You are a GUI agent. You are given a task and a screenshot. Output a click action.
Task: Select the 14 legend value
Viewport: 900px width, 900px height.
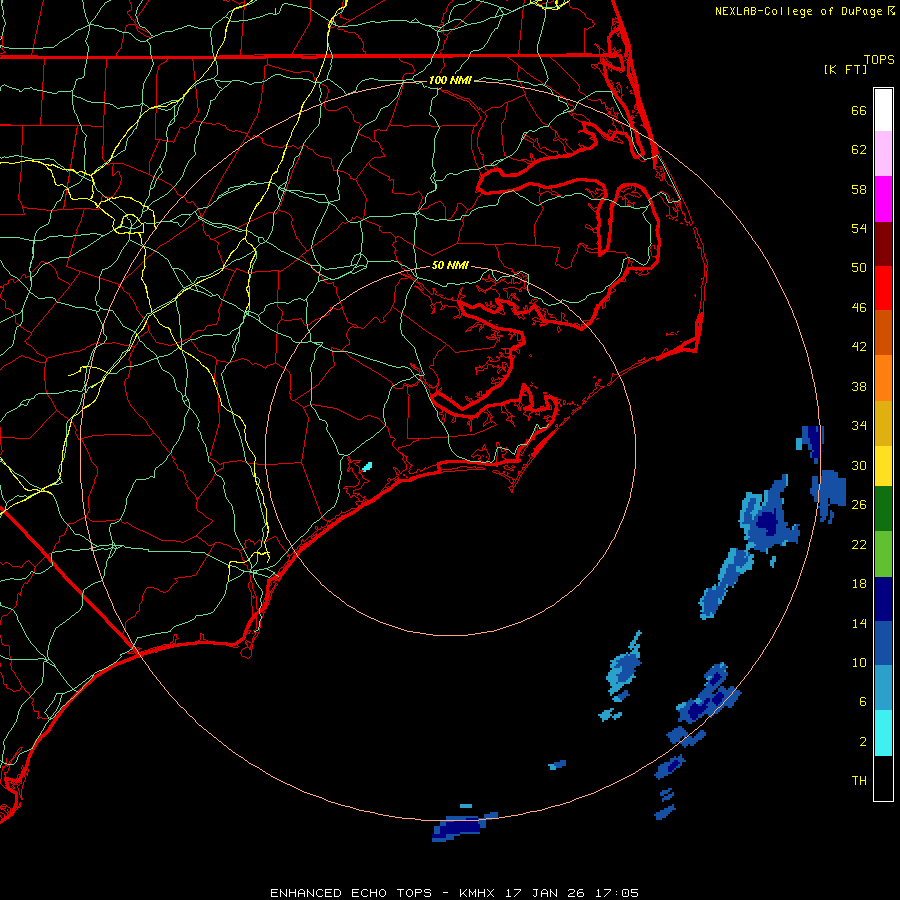click(859, 623)
